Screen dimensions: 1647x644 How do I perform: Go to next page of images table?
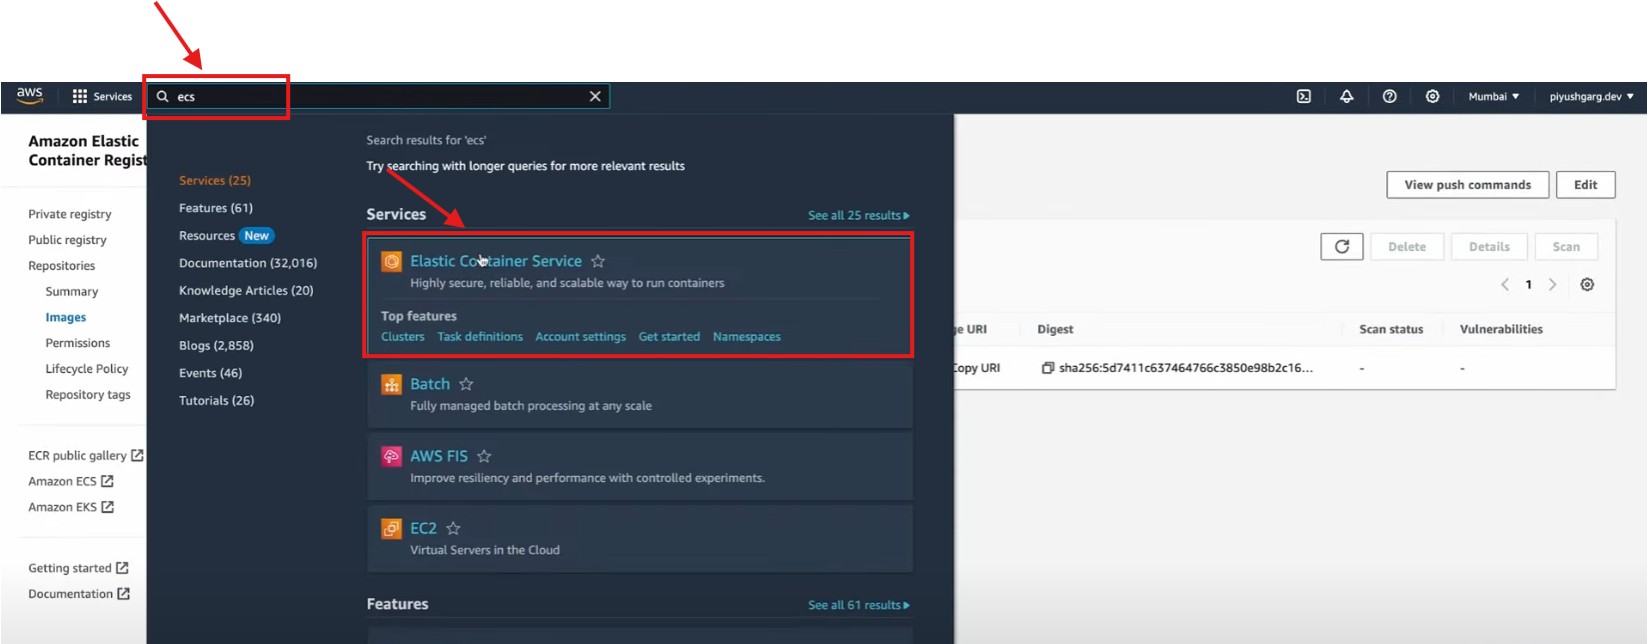pyautogui.click(x=1552, y=285)
